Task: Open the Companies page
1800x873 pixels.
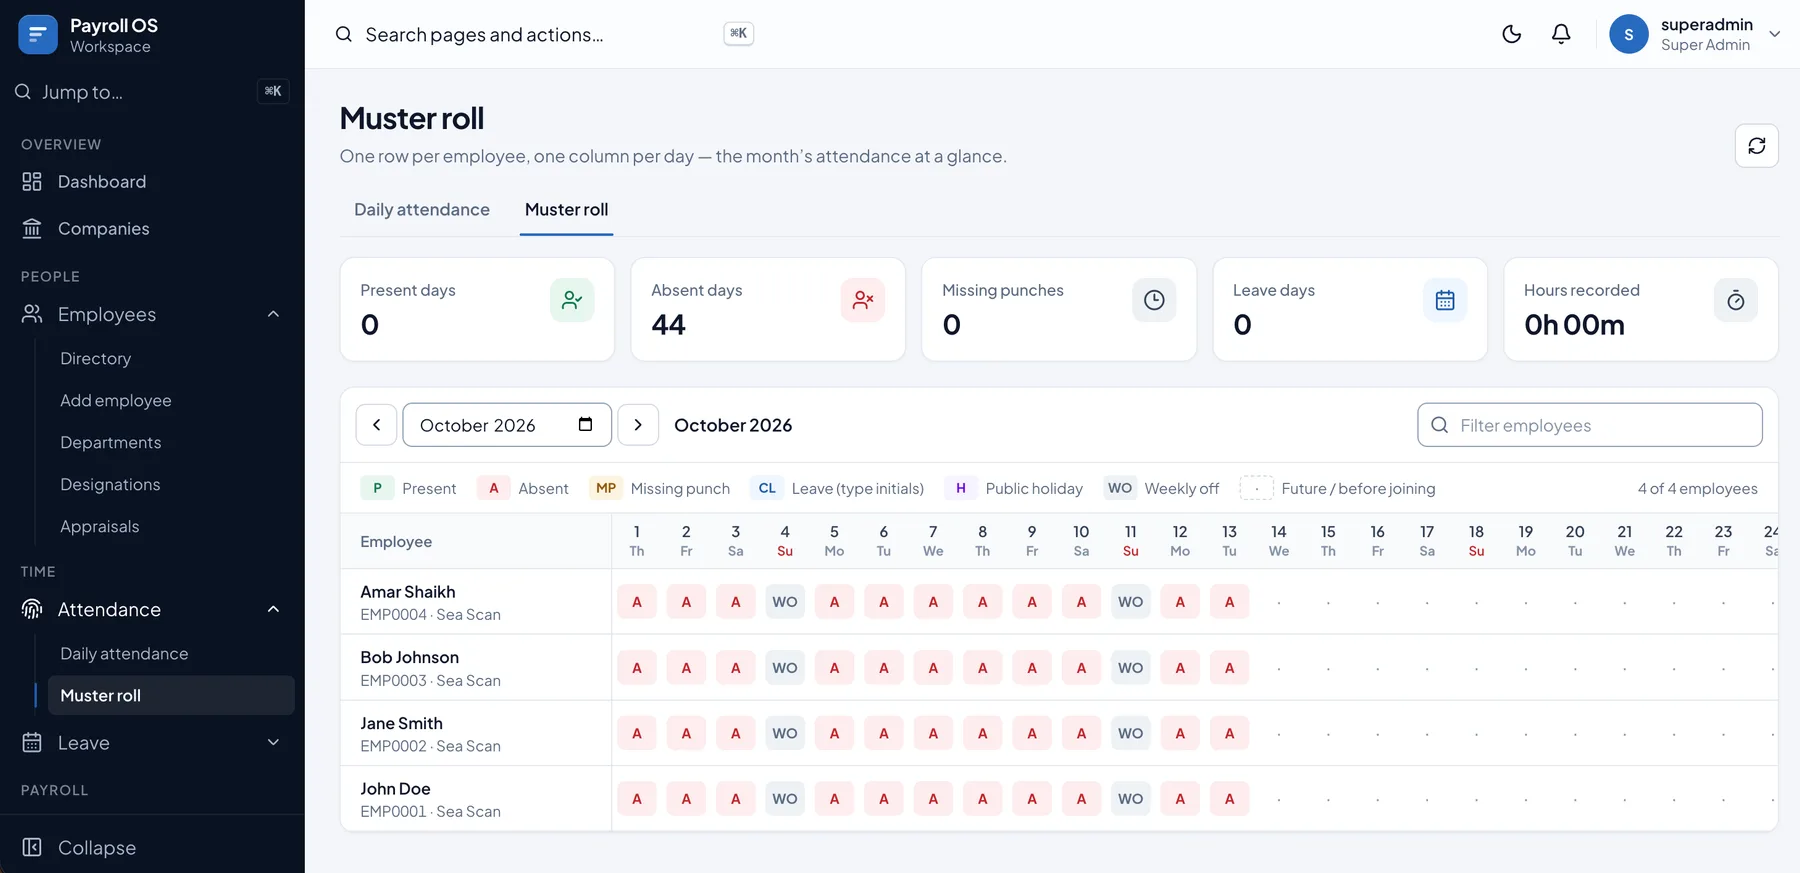Action: (x=152, y=229)
